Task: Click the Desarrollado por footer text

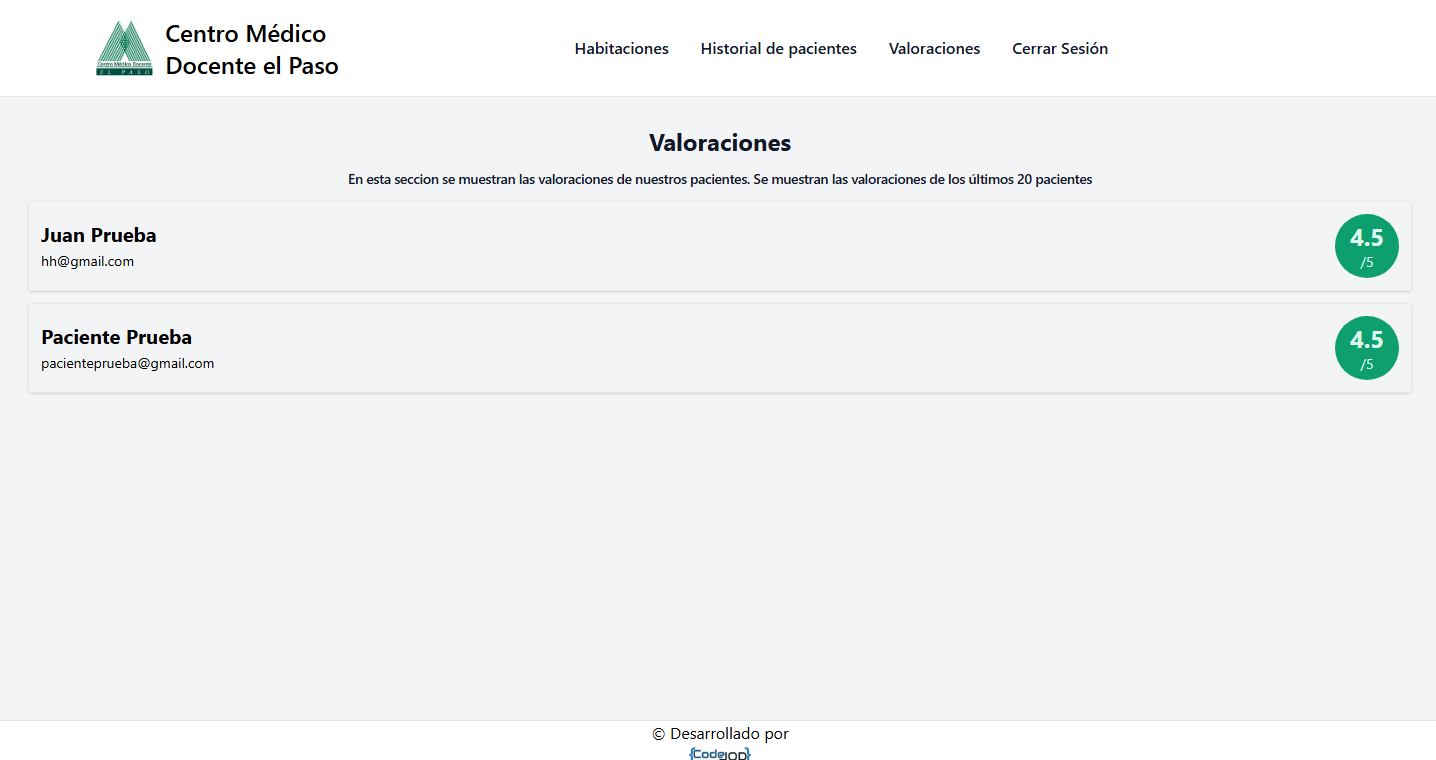Action: click(x=720, y=734)
